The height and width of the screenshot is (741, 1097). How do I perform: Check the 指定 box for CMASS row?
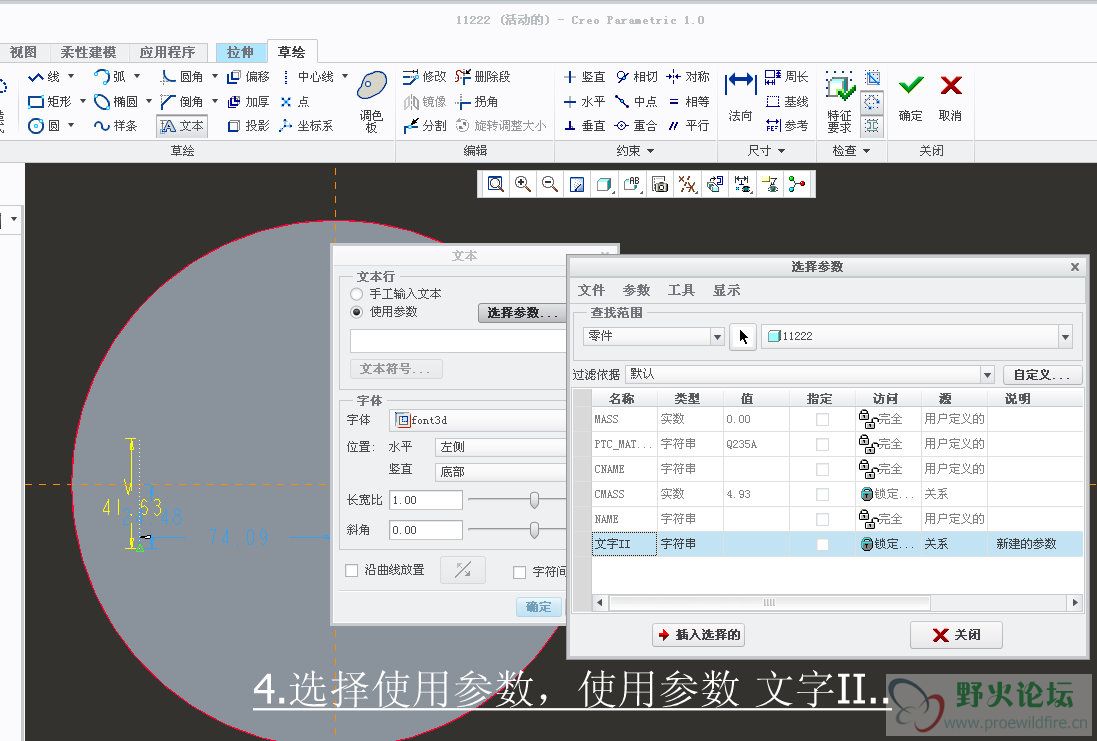click(x=823, y=495)
